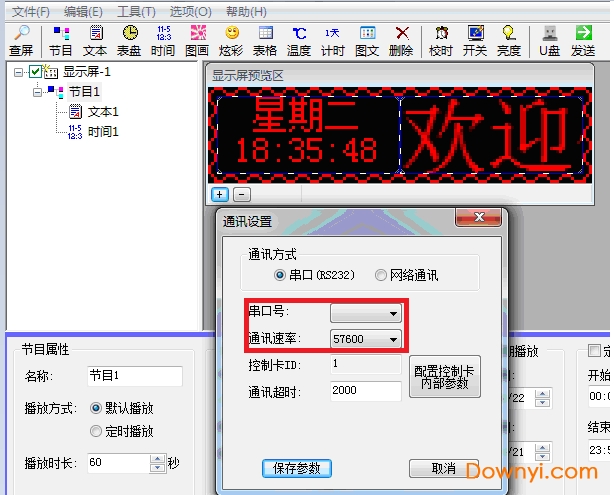Open the 图画 picture tool
Image resolution: width=614 pixels, height=495 pixels.
click(x=197, y=41)
